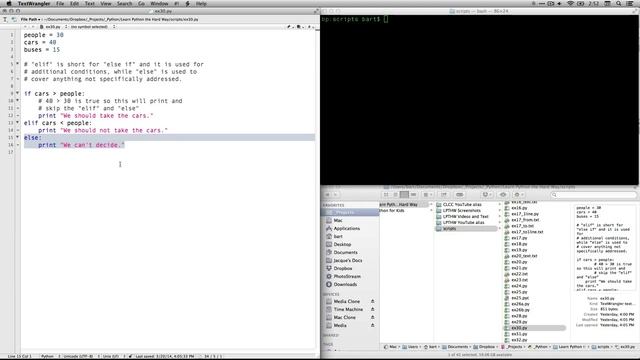Click the Wi-Fi status icon
Viewport: 640px width, 360px height.
click(x=570, y=4)
